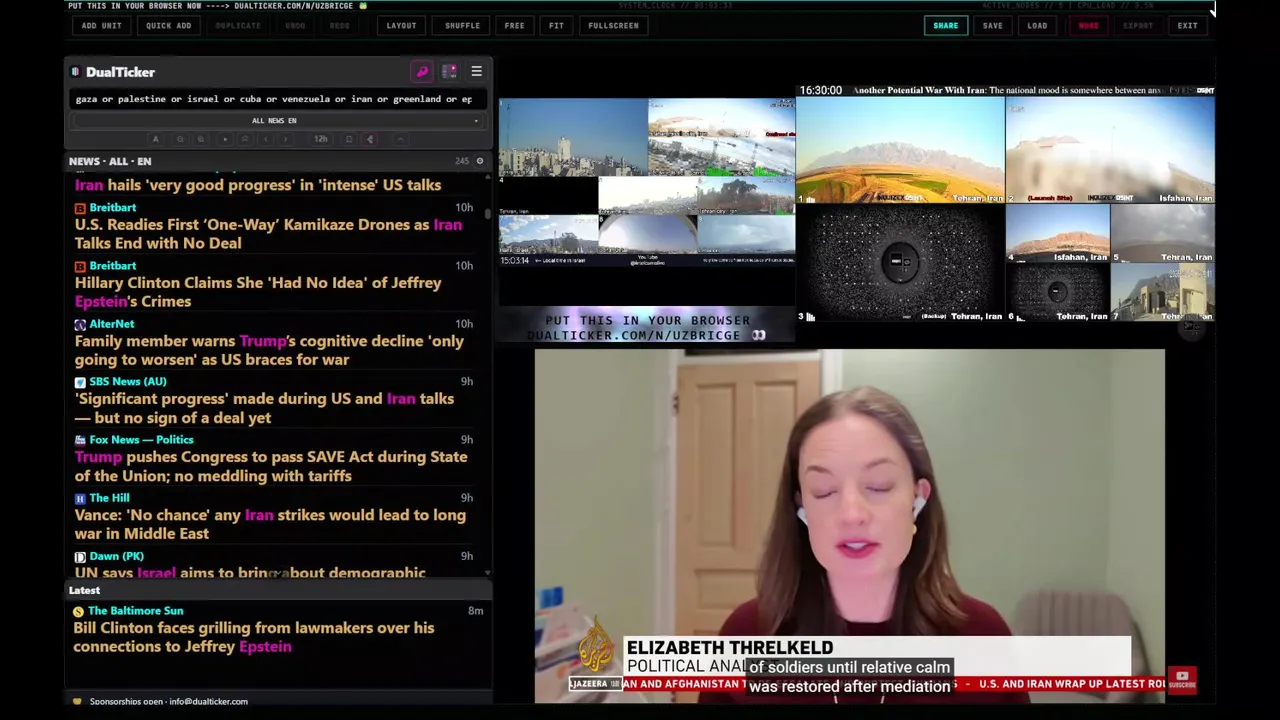Click the font size 'A' icon
Screen dimensions: 1280x720
155,139
